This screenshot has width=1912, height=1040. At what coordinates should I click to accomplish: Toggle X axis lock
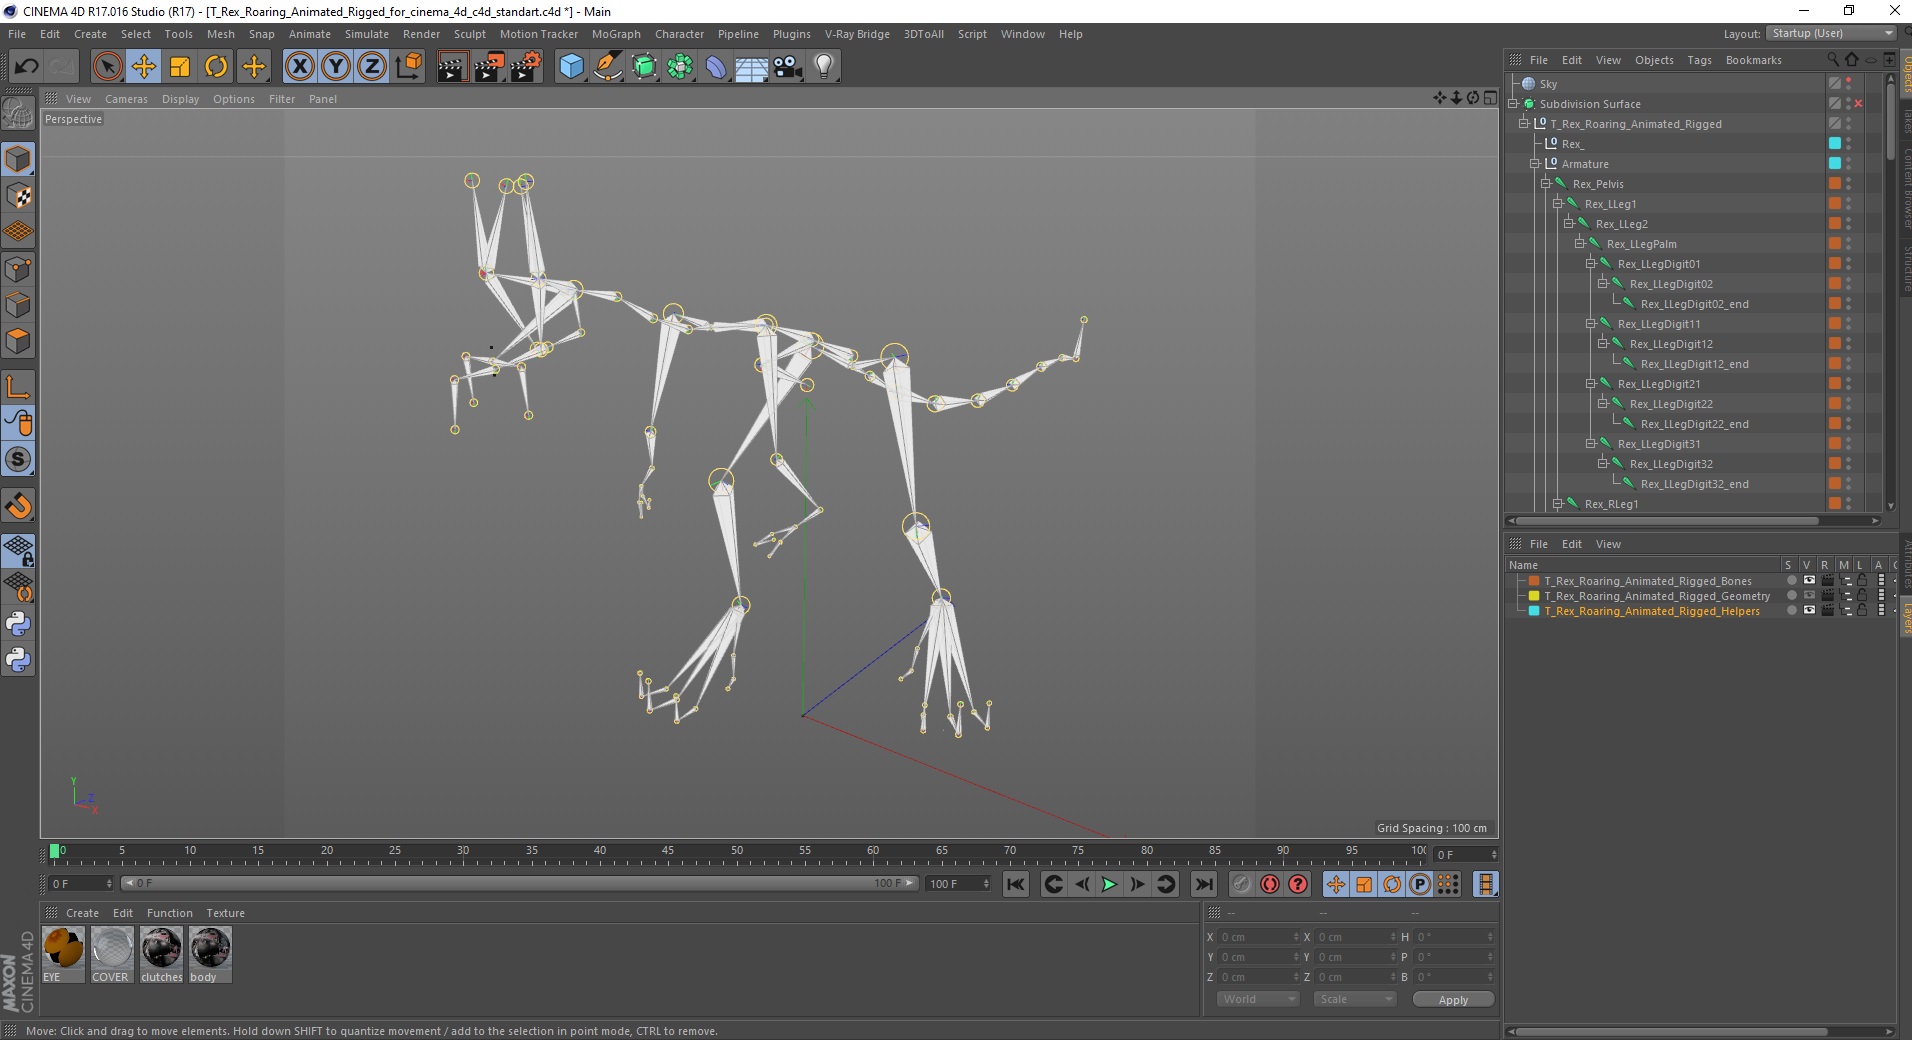point(299,67)
